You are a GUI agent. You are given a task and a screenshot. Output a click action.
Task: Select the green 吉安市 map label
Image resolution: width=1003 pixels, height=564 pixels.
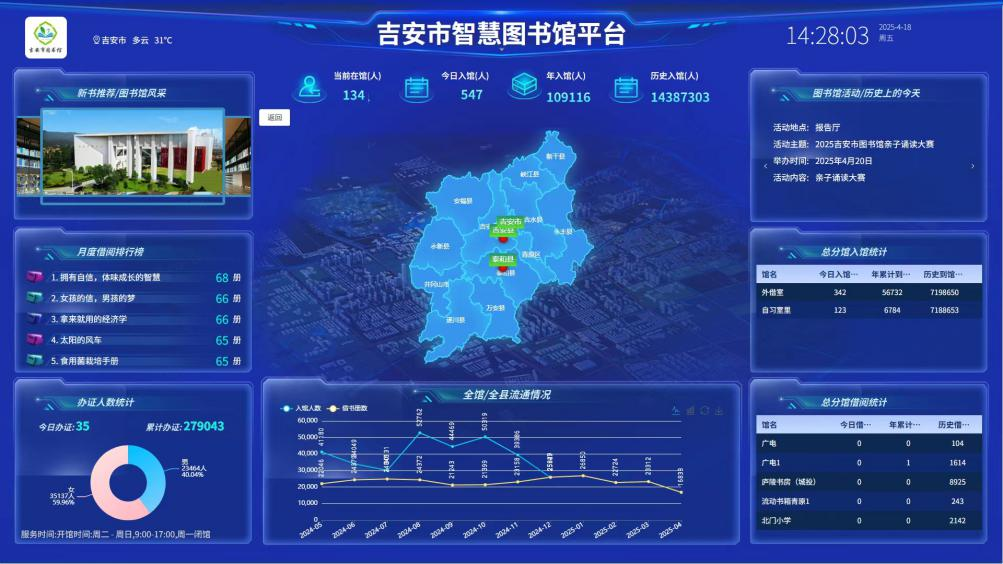[510, 222]
